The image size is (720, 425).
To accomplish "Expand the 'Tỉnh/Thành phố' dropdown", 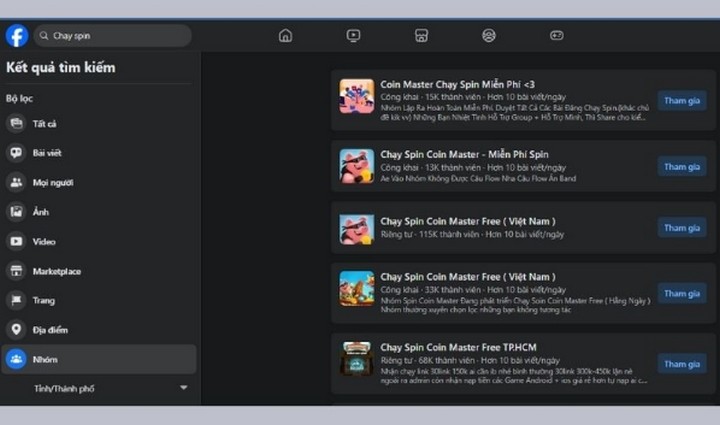I will click(183, 388).
